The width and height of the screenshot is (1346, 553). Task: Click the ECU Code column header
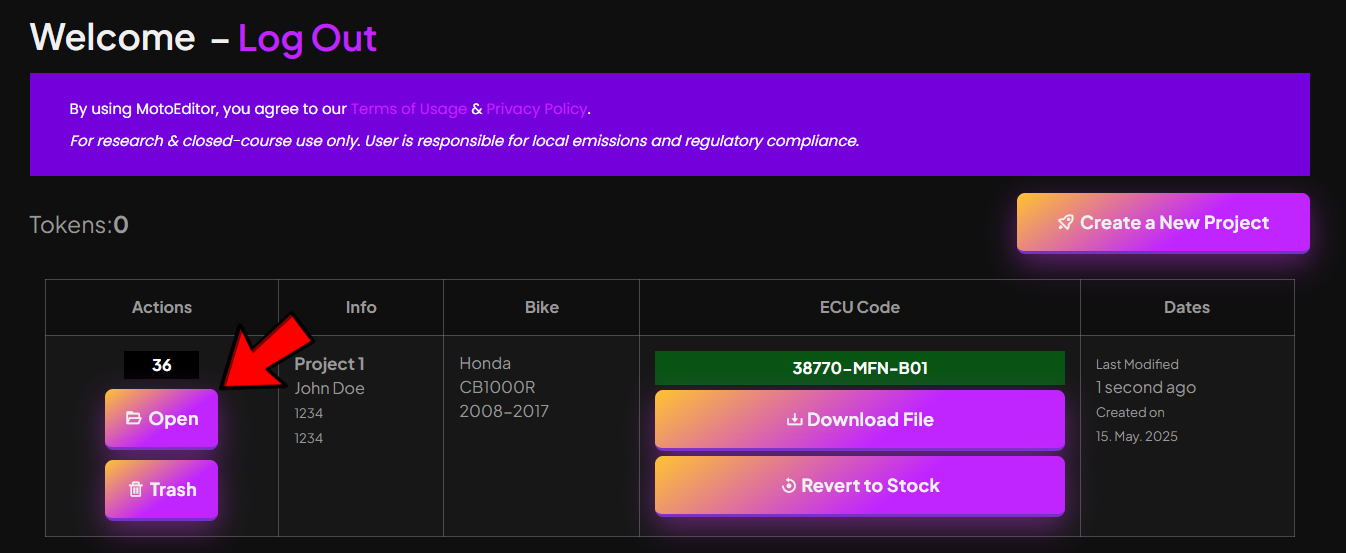coord(860,307)
